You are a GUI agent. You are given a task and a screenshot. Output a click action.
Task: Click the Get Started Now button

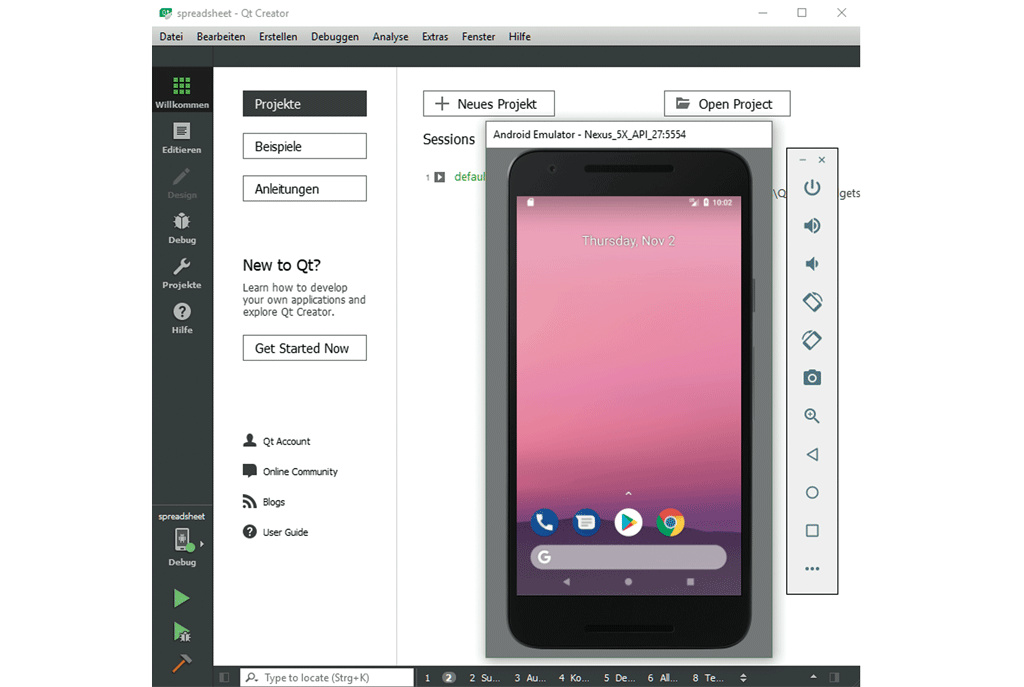(x=304, y=348)
